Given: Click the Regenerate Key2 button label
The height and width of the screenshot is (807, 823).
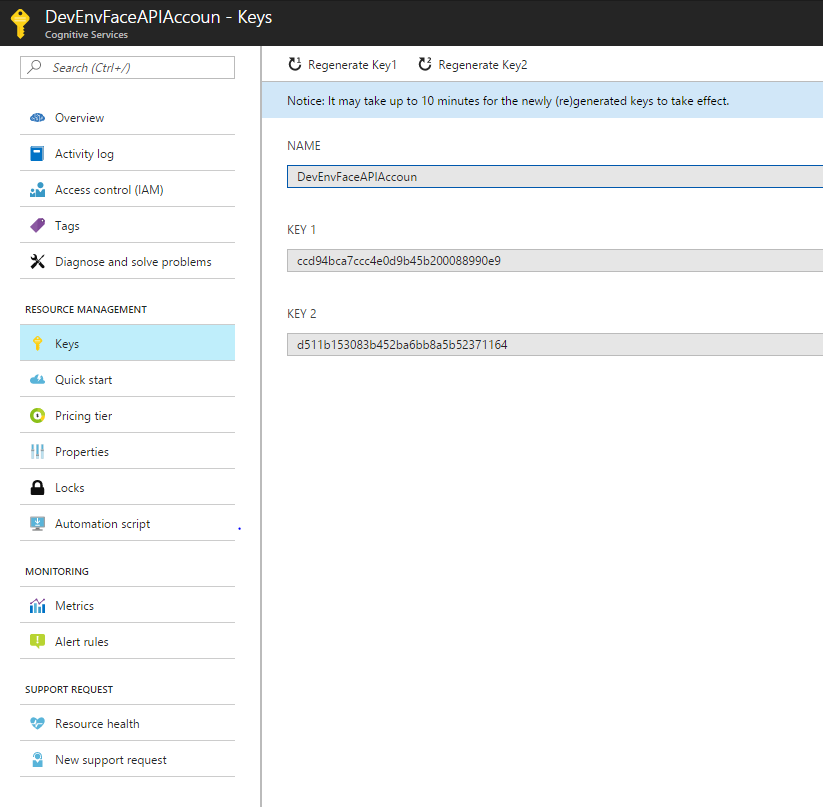Looking at the screenshot, I should tap(483, 65).
